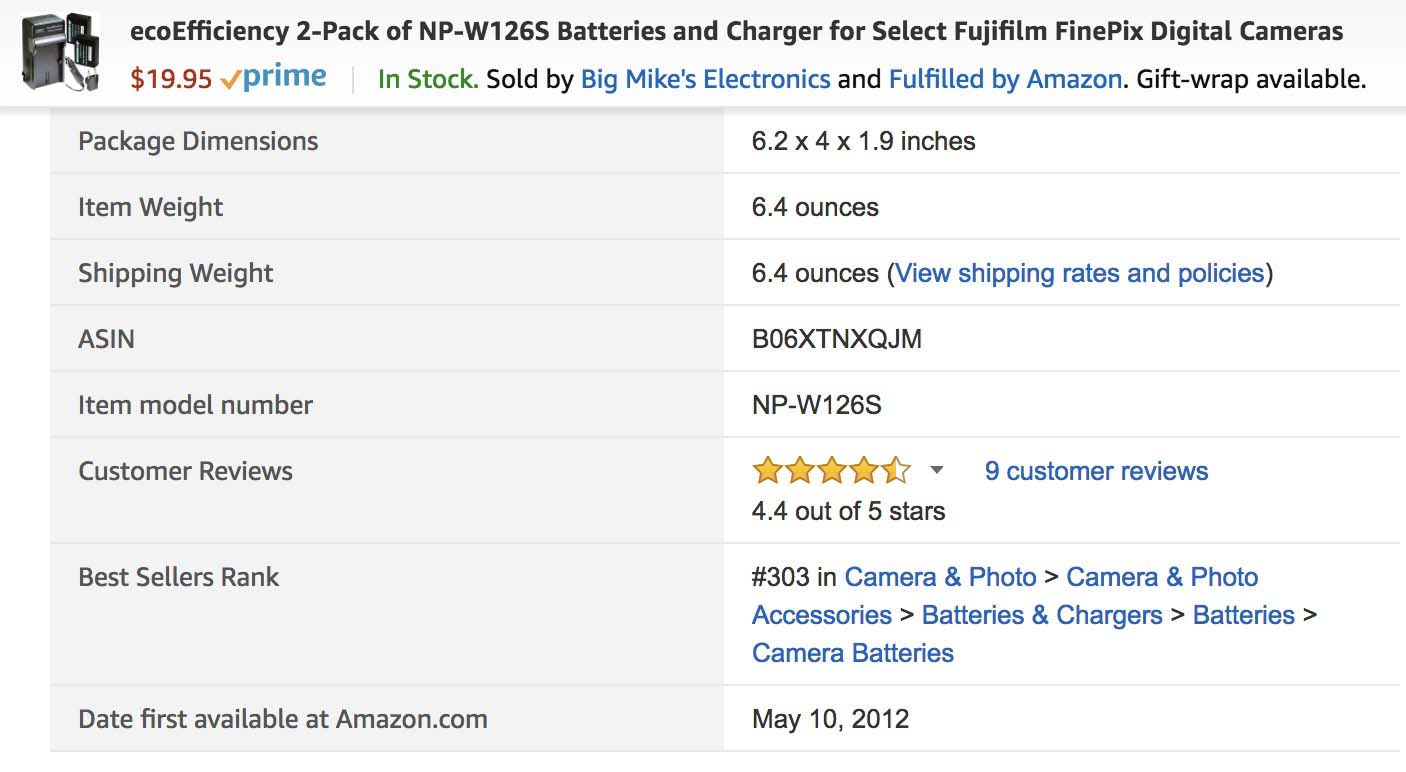Click the $19.95 price
The width and height of the screenshot is (1406, 772).
point(171,79)
